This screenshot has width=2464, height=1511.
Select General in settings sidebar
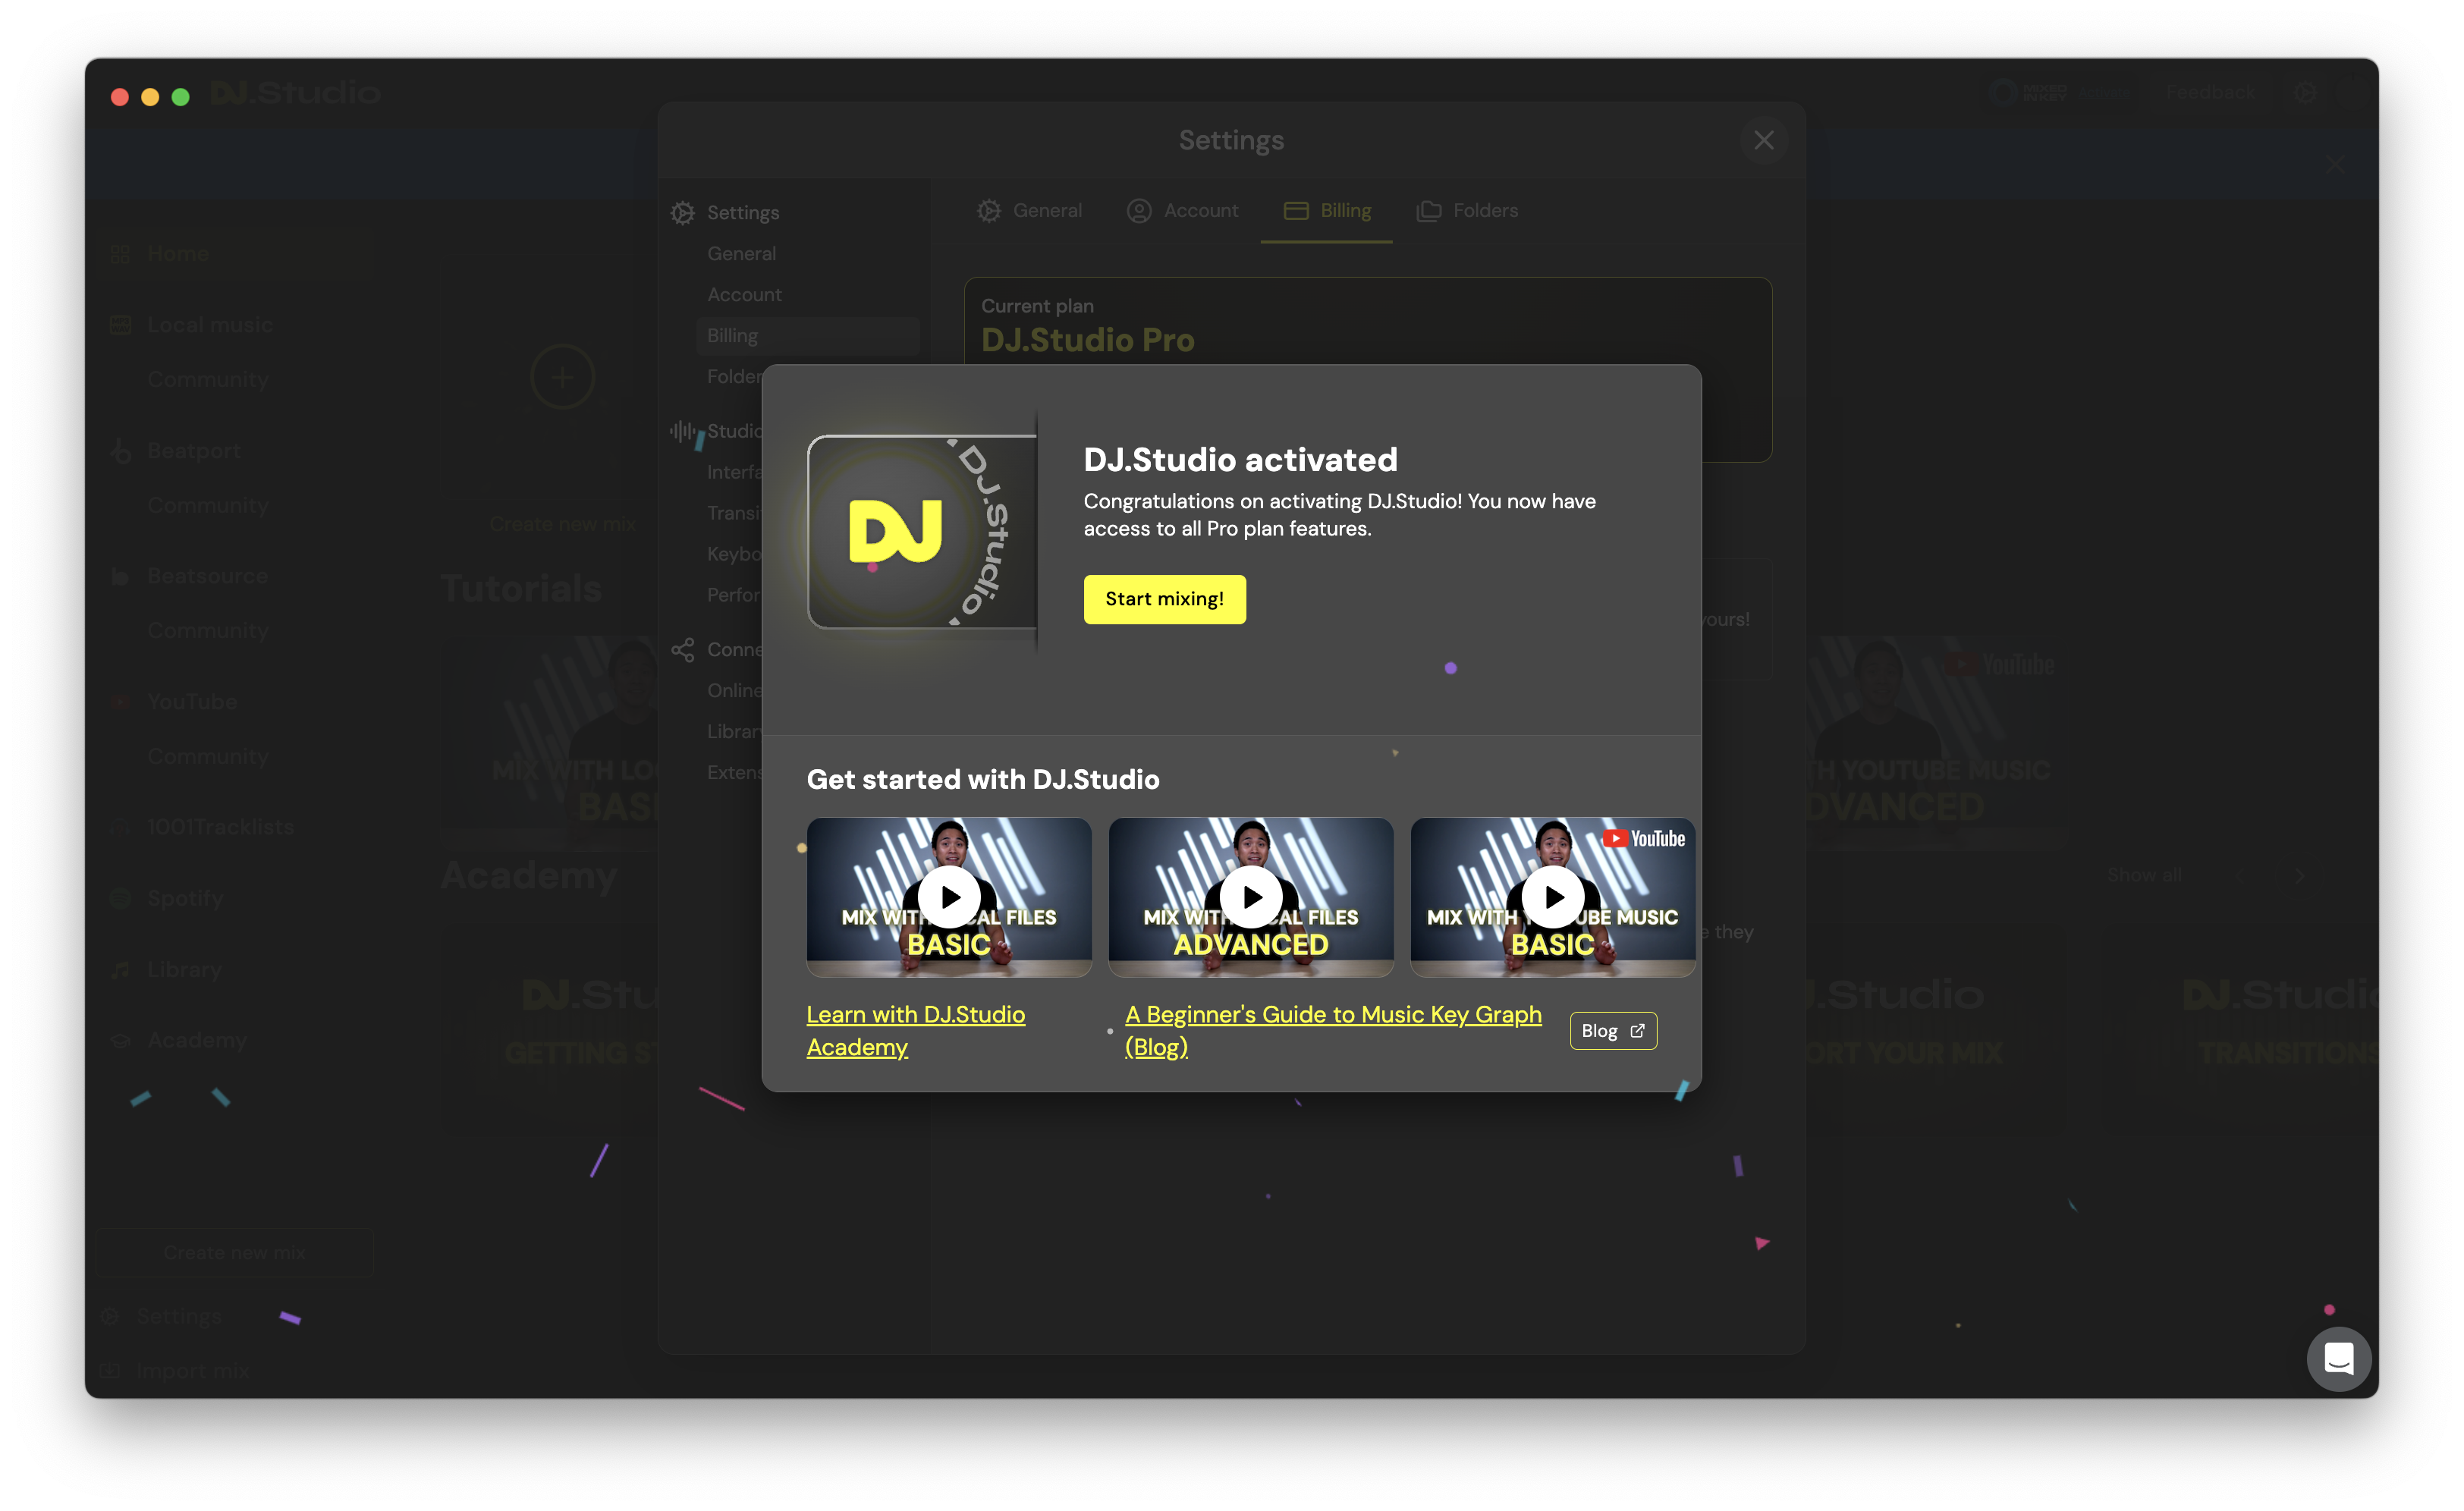pos(741,254)
